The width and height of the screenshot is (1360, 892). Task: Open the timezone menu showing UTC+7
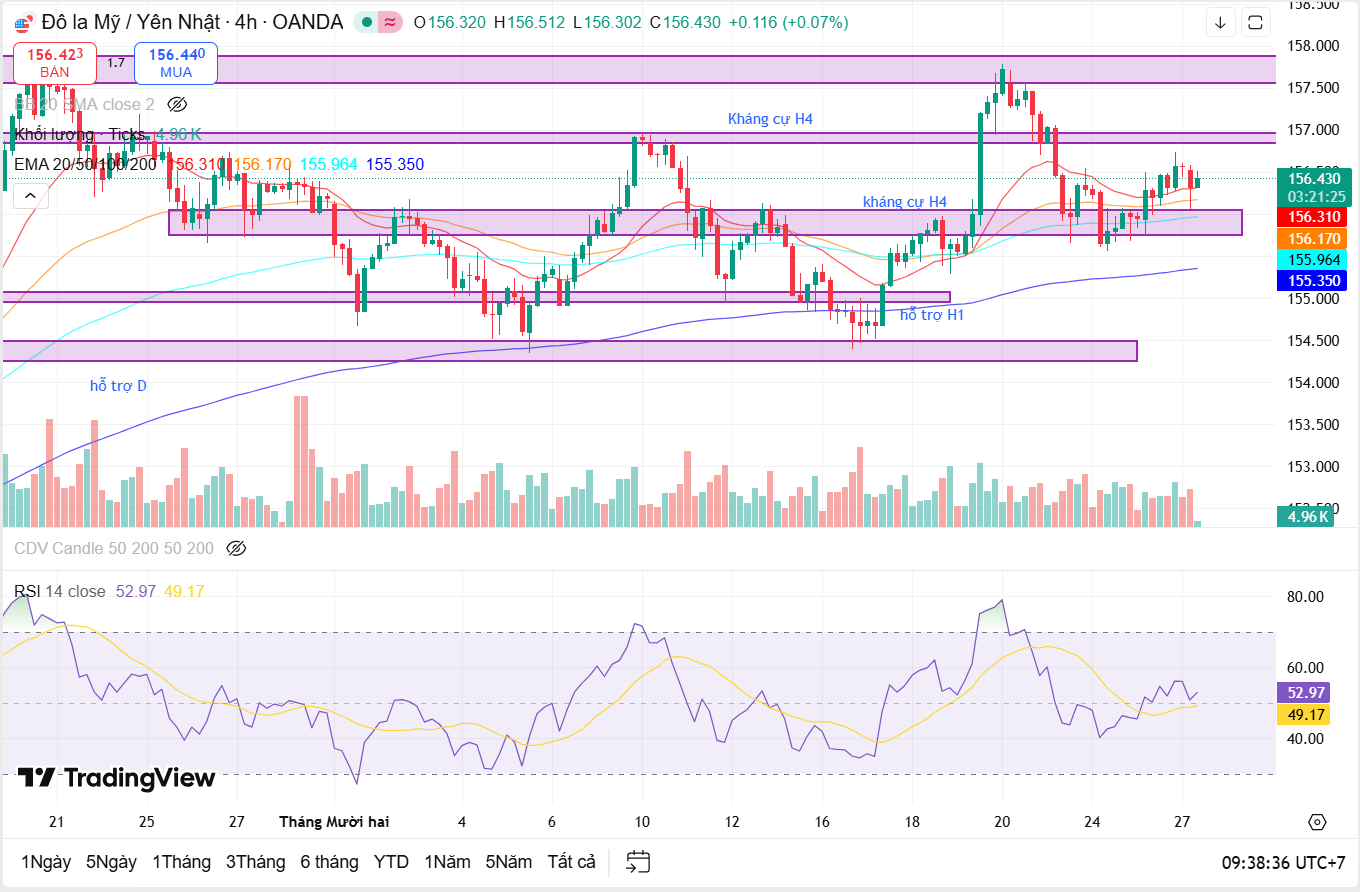(x=1283, y=861)
